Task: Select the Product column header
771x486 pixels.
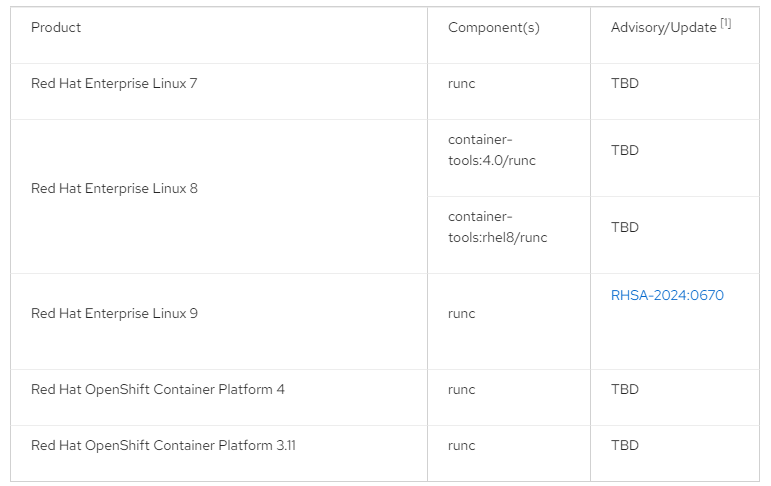Action: click(x=56, y=28)
